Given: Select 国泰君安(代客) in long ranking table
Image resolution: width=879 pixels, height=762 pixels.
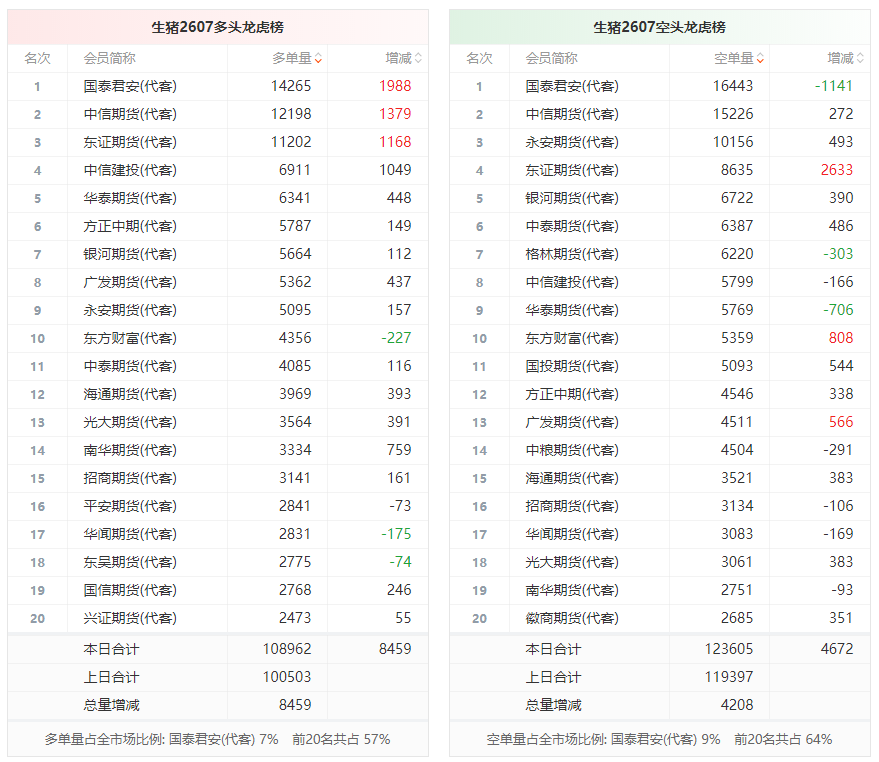Looking at the screenshot, I should pyautogui.click(x=130, y=86).
